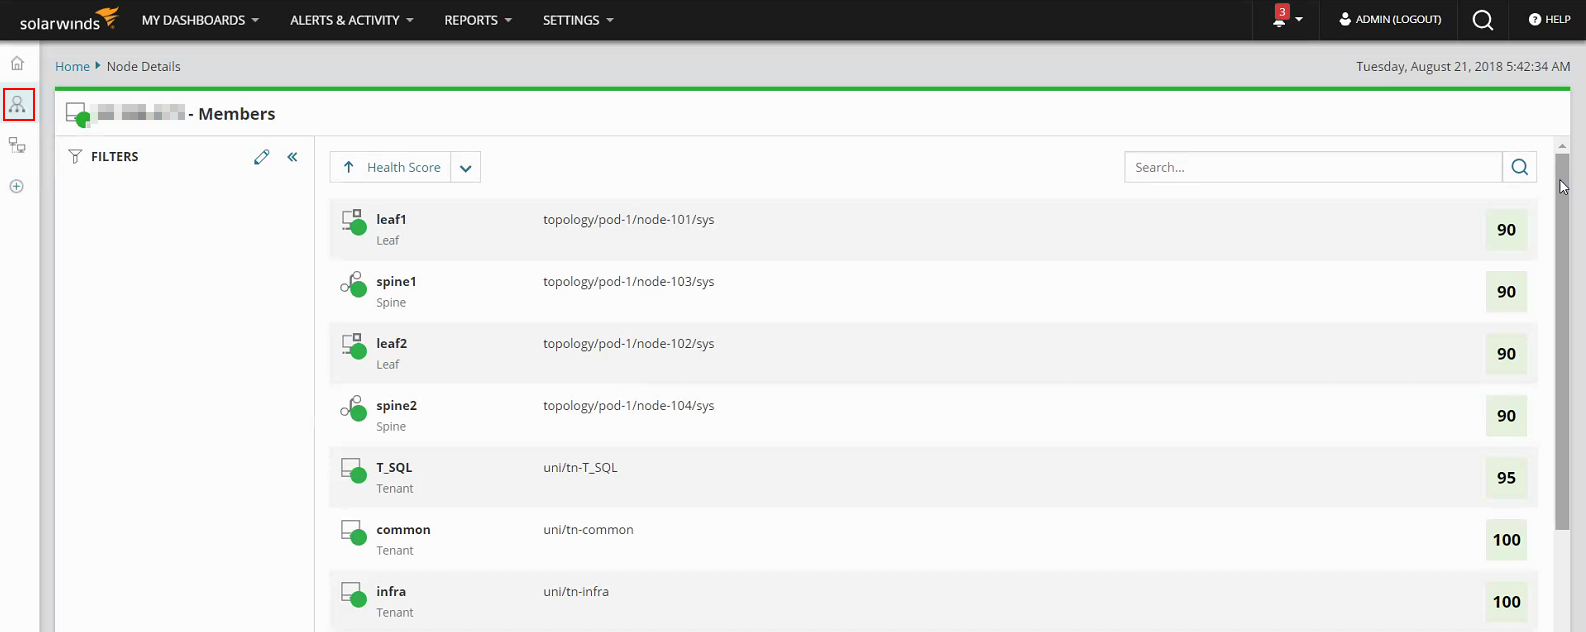Open the sort-by dropdown arrow

[466, 168]
